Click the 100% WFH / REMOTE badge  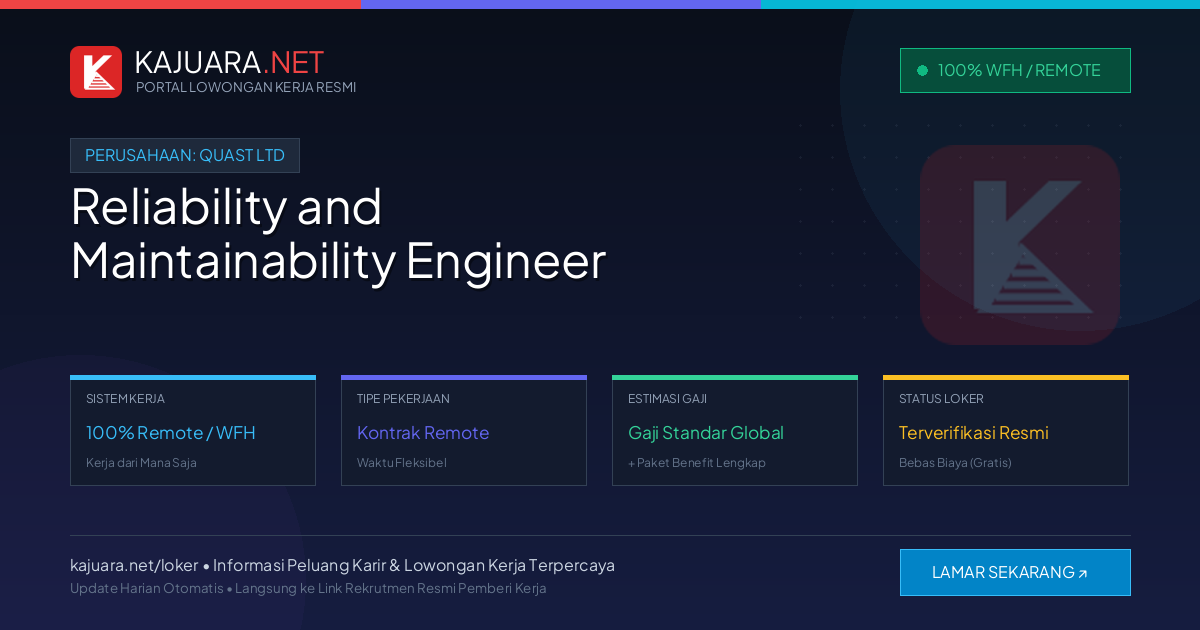(1015, 70)
